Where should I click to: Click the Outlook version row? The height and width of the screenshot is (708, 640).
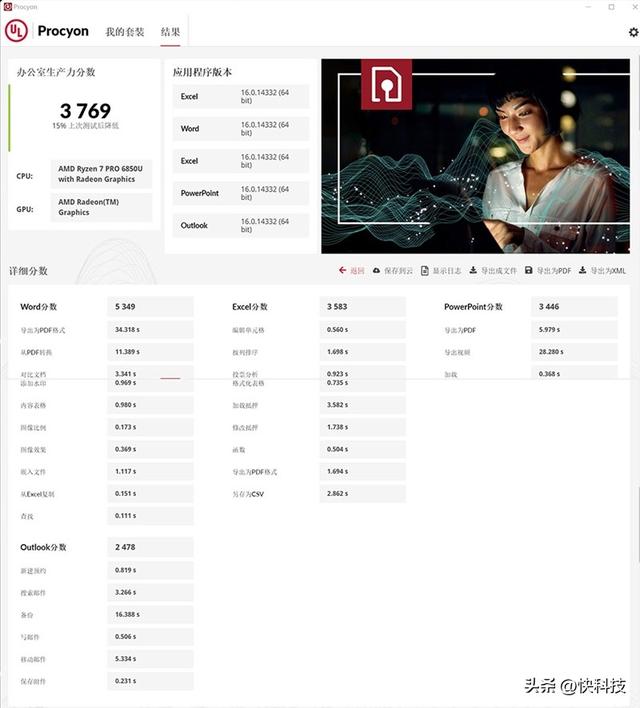tap(241, 225)
